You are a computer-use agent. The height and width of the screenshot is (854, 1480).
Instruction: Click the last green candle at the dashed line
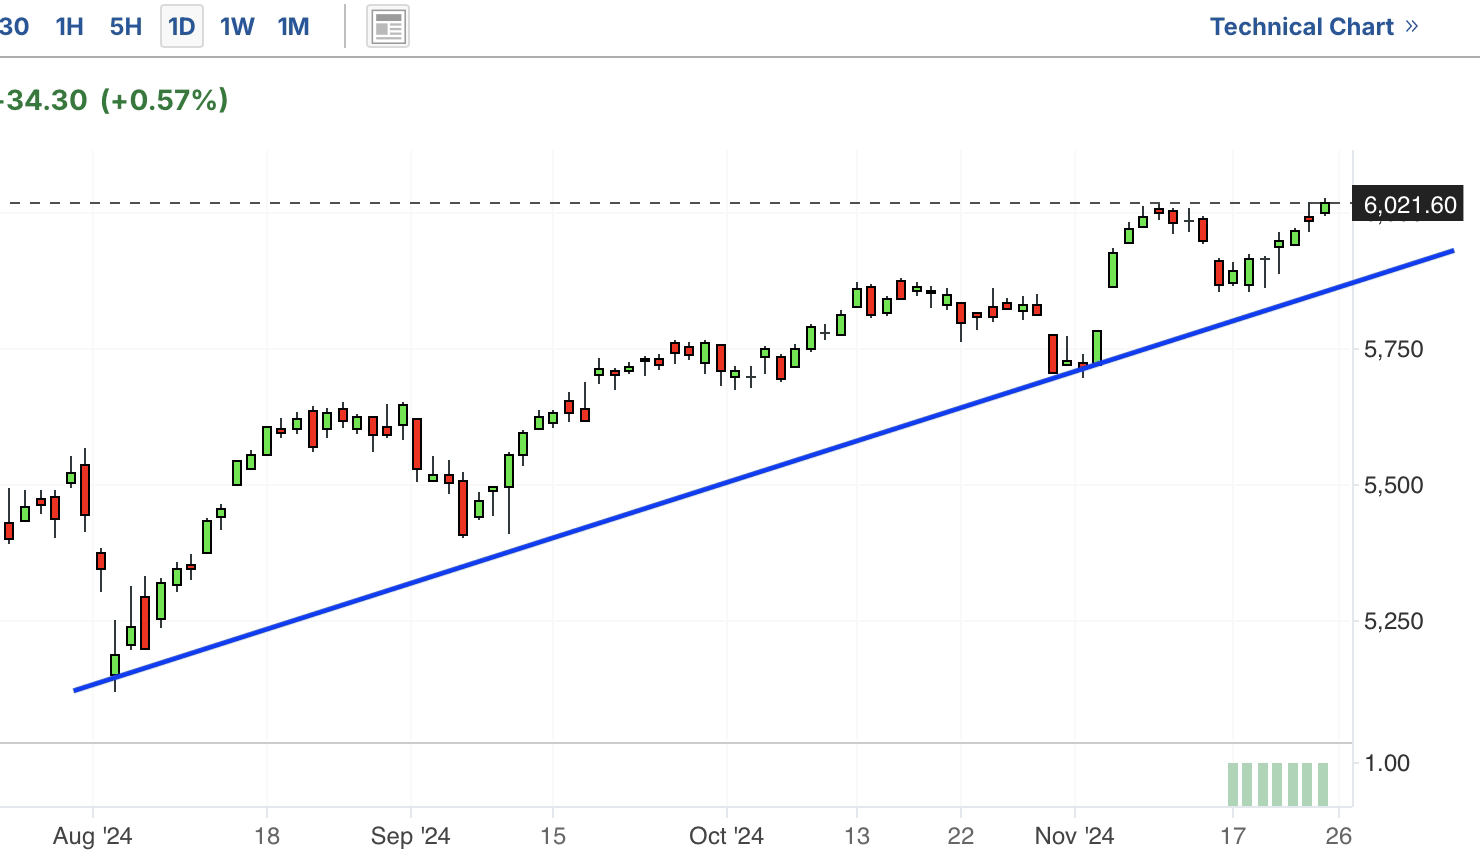[x=1325, y=207]
